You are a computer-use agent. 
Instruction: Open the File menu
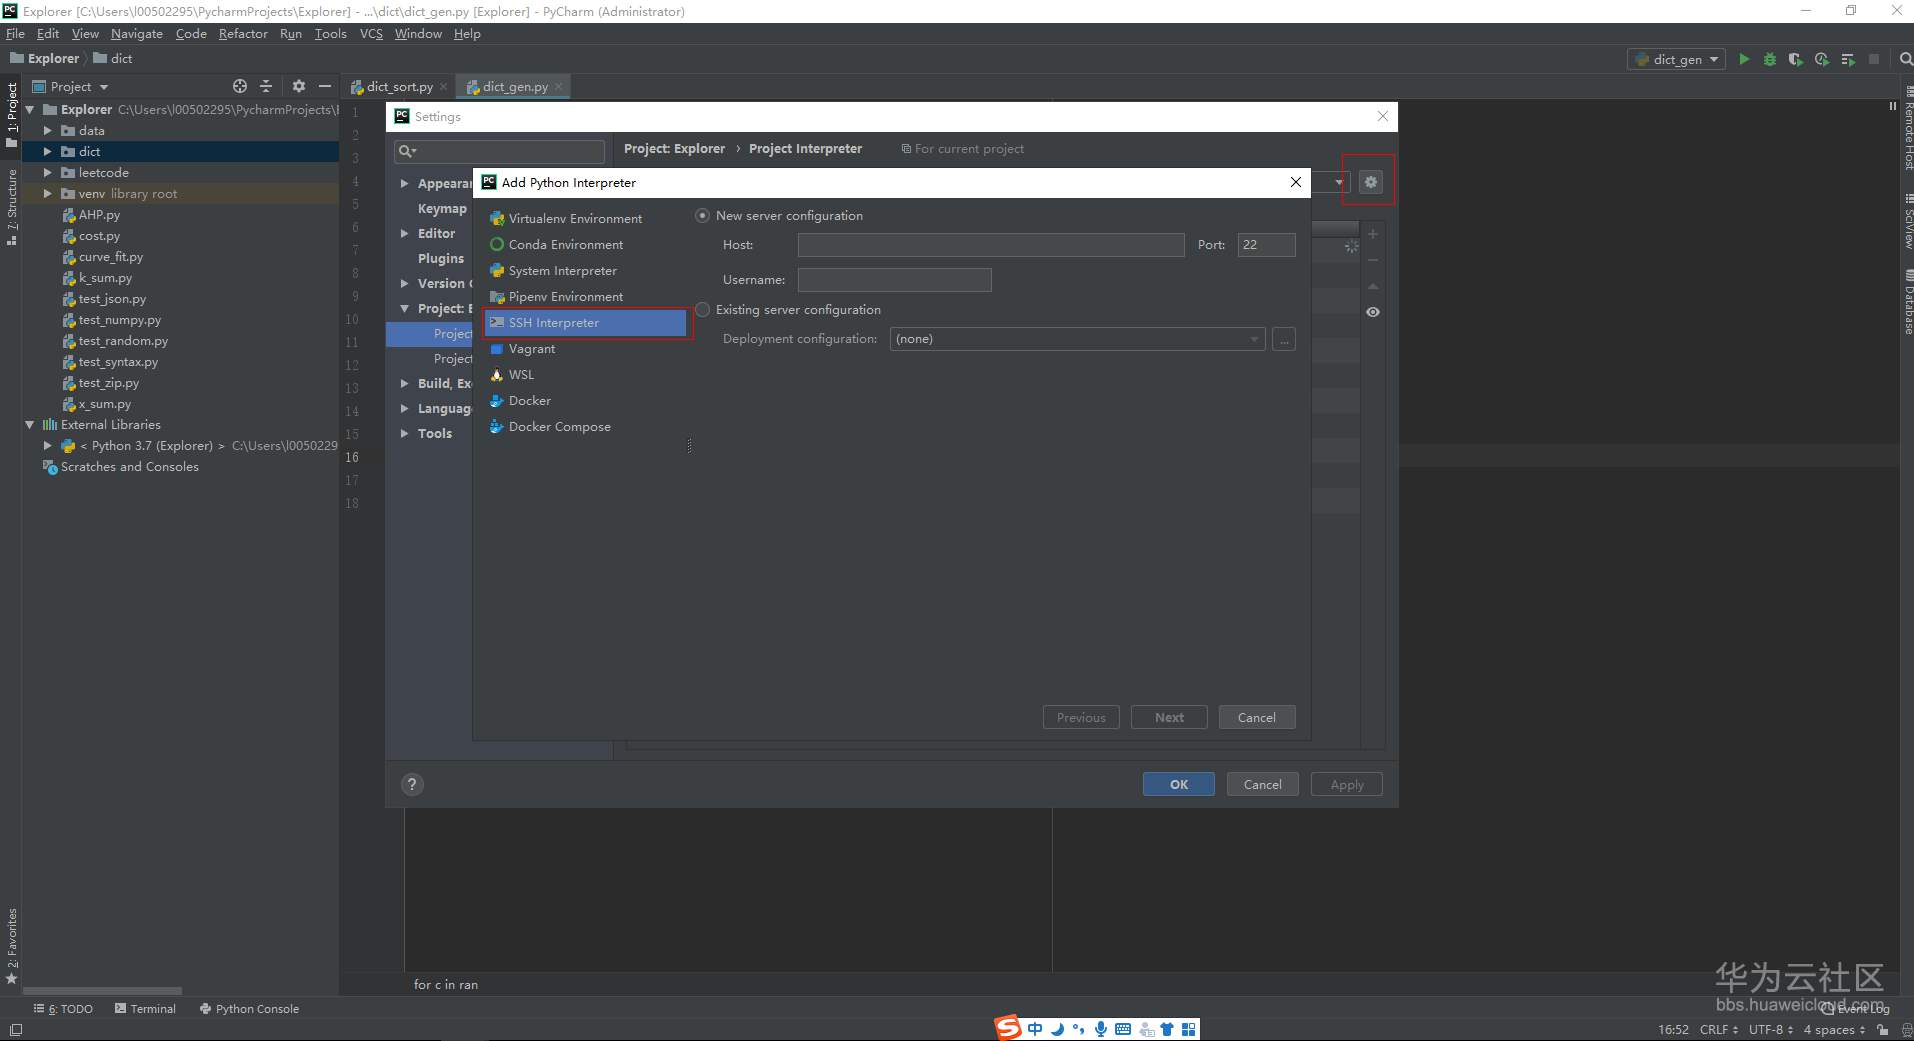[x=15, y=34]
